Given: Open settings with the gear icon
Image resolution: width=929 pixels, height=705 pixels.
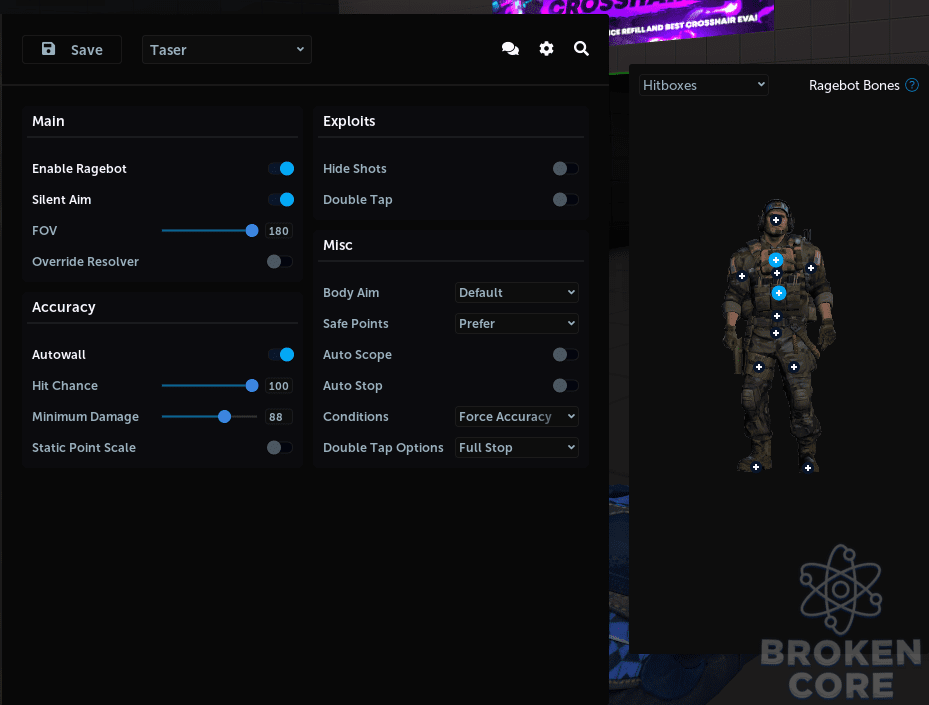Looking at the screenshot, I should [546, 49].
